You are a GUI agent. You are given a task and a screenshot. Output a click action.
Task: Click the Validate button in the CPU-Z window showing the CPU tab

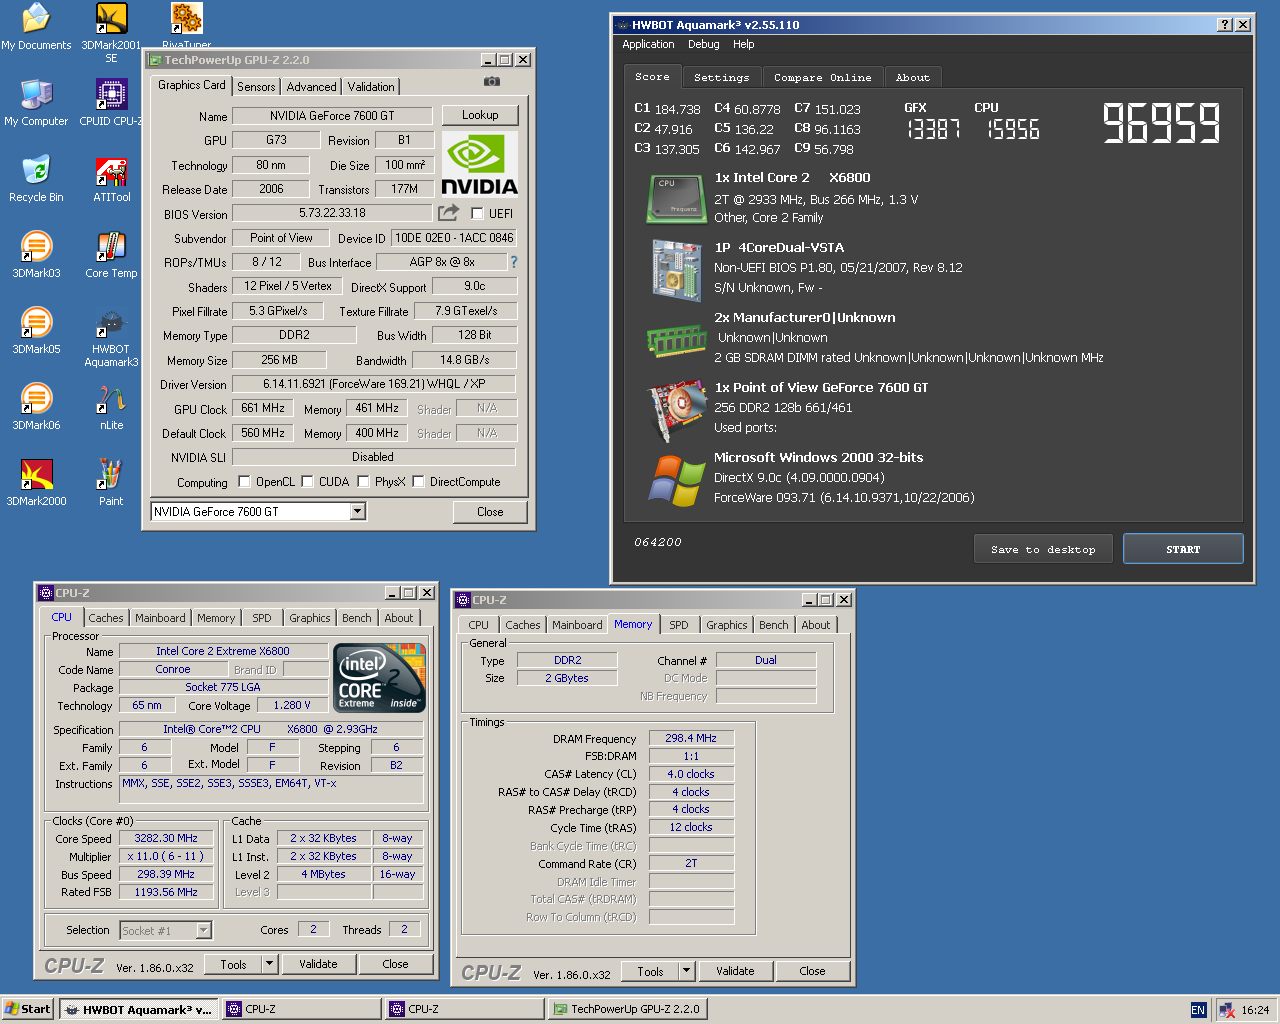[318, 964]
